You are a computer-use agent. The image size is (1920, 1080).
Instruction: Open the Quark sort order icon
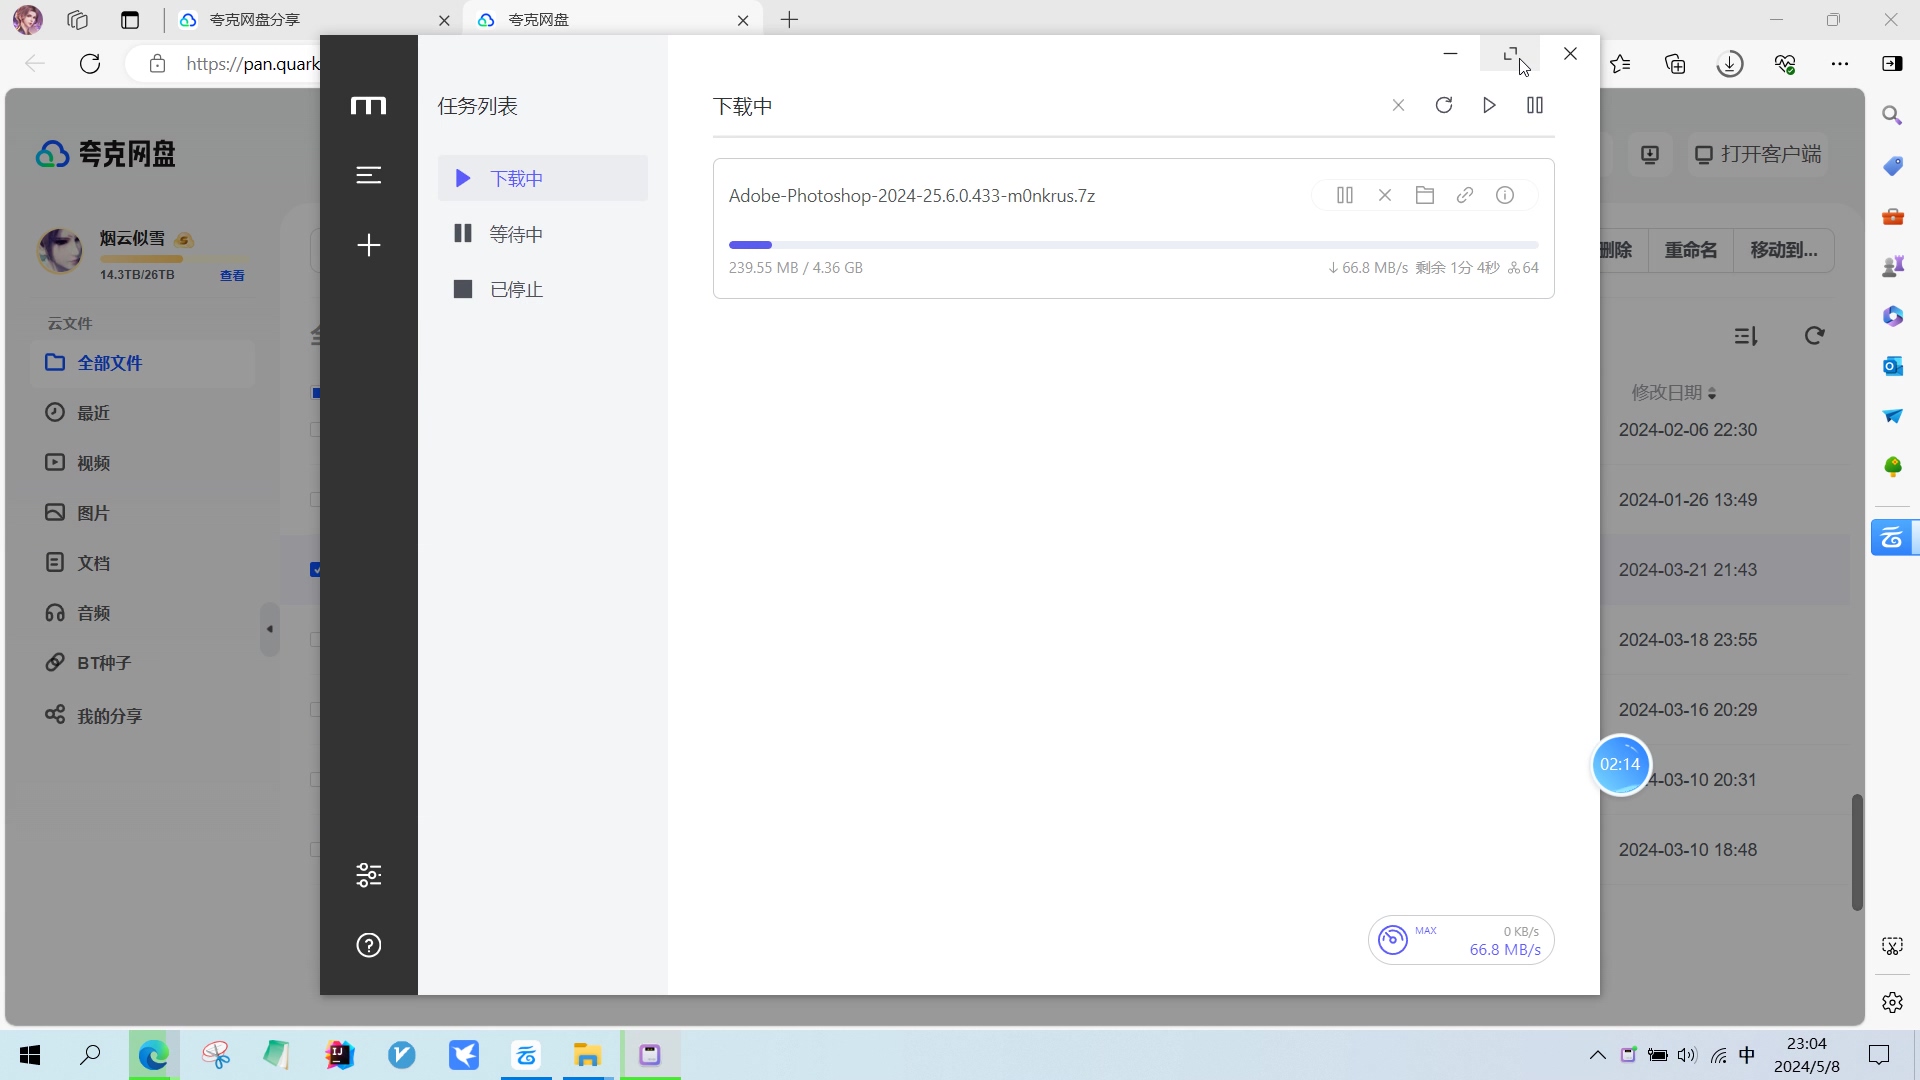(1746, 336)
